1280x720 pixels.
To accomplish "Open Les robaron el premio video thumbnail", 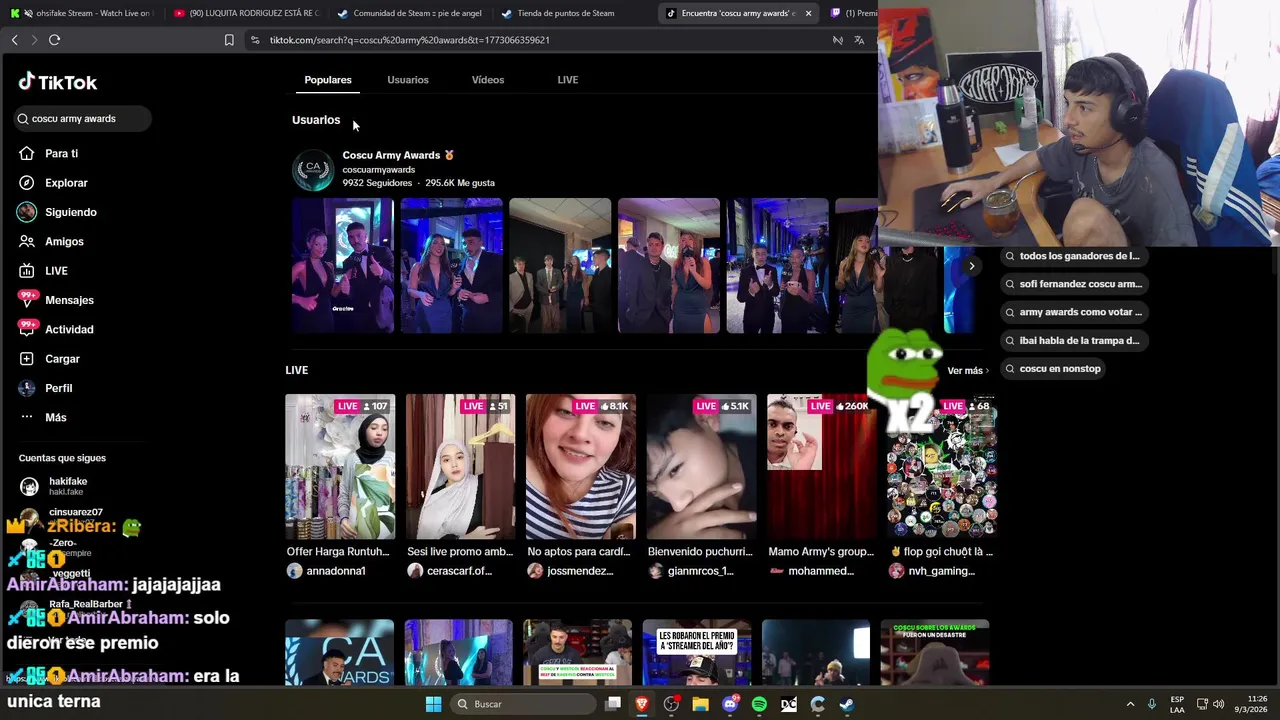I will pos(697,652).
